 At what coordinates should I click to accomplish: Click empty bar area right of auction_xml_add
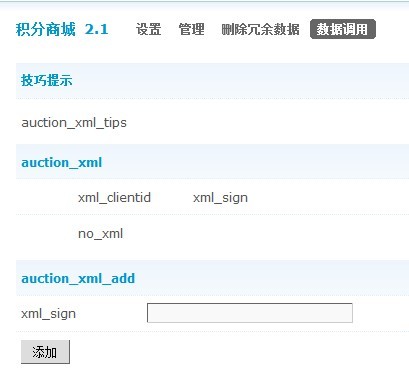click(272, 278)
